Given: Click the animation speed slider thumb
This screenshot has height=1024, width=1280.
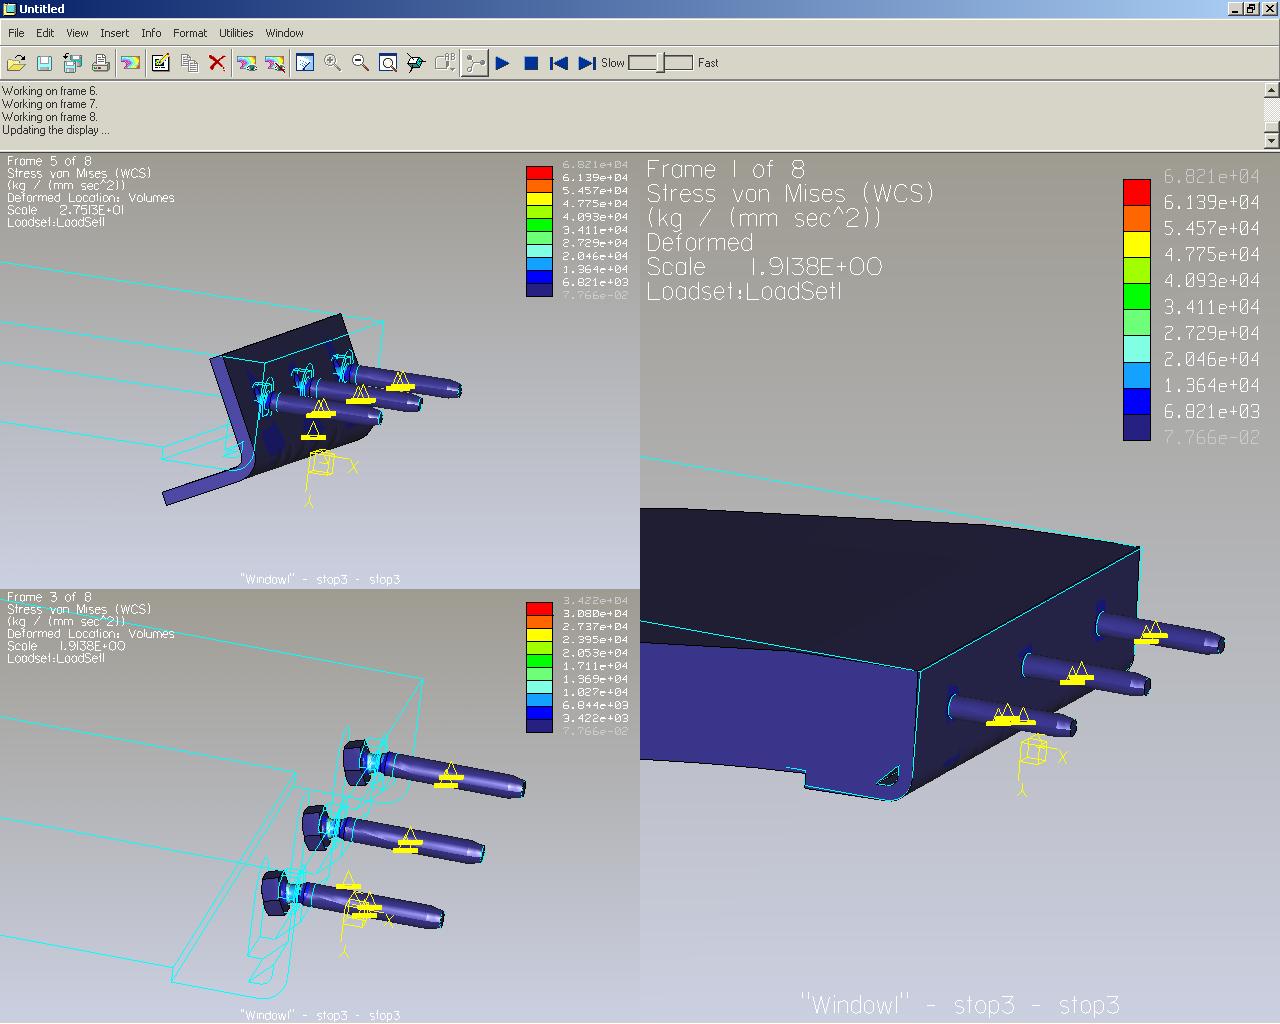Looking at the screenshot, I should tap(661, 63).
